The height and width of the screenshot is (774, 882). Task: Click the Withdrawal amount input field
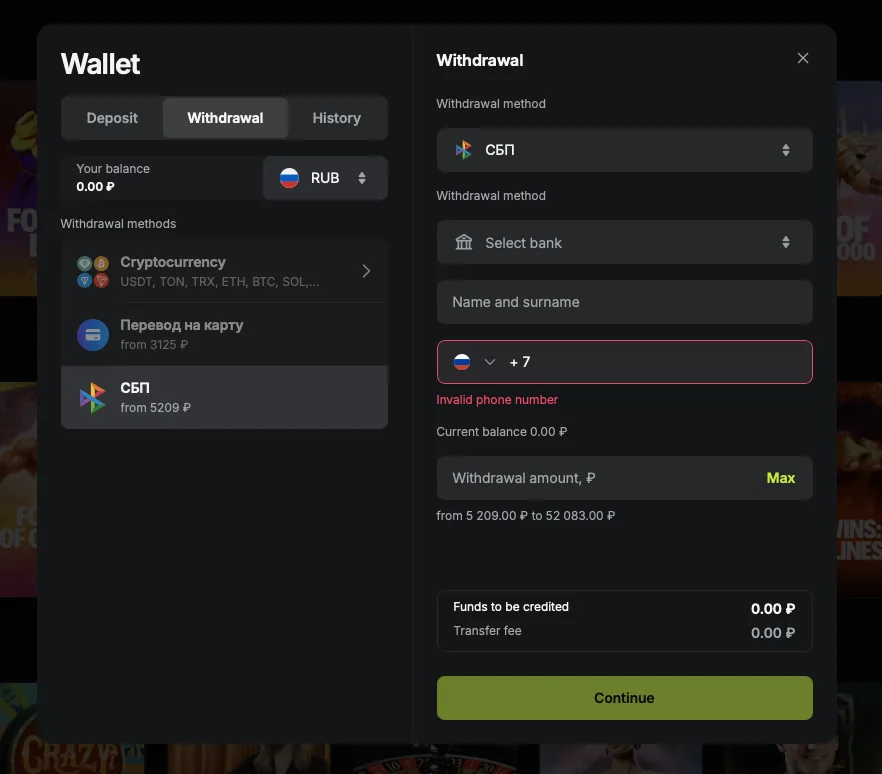[596, 478]
